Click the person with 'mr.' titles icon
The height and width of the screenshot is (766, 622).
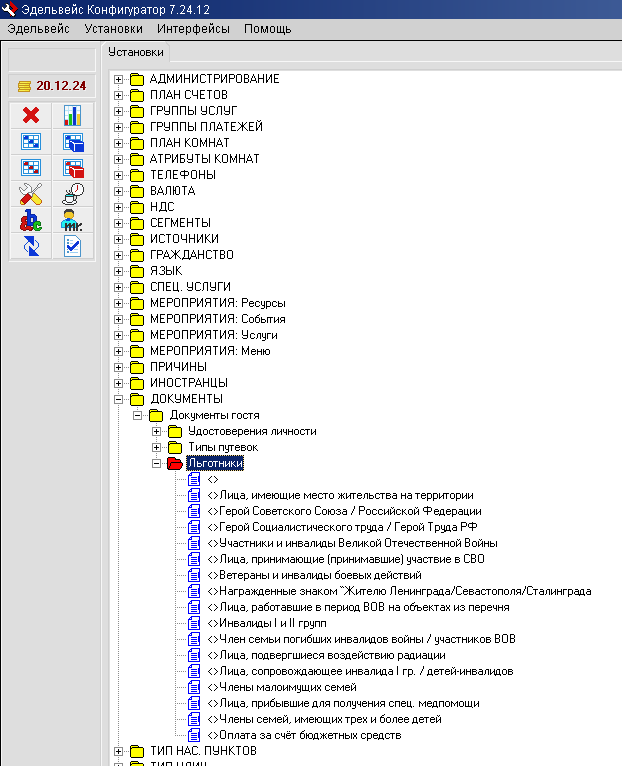(x=73, y=219)
